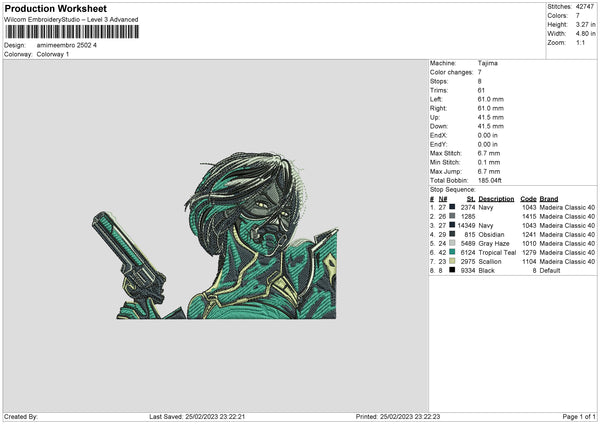Click stitch count '14349' in stop sequence

[x=466, y=225]
